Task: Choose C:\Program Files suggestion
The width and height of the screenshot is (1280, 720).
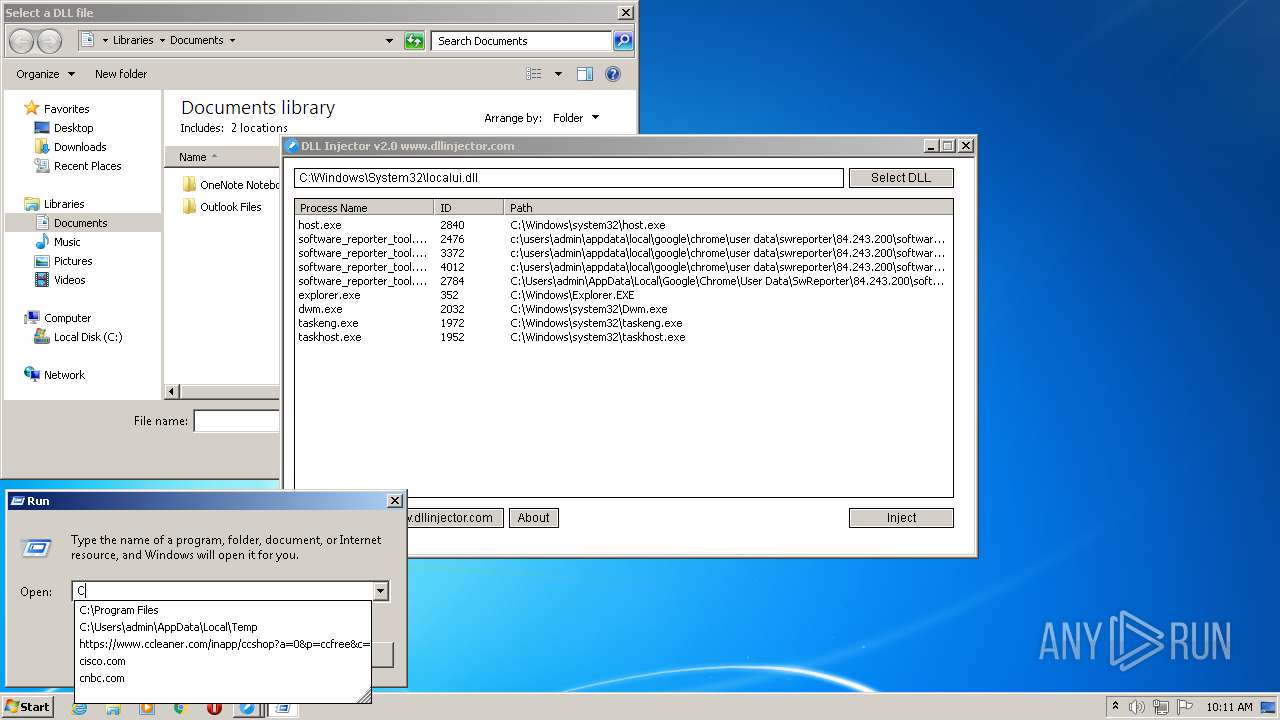Action: (x=223, y=610)
